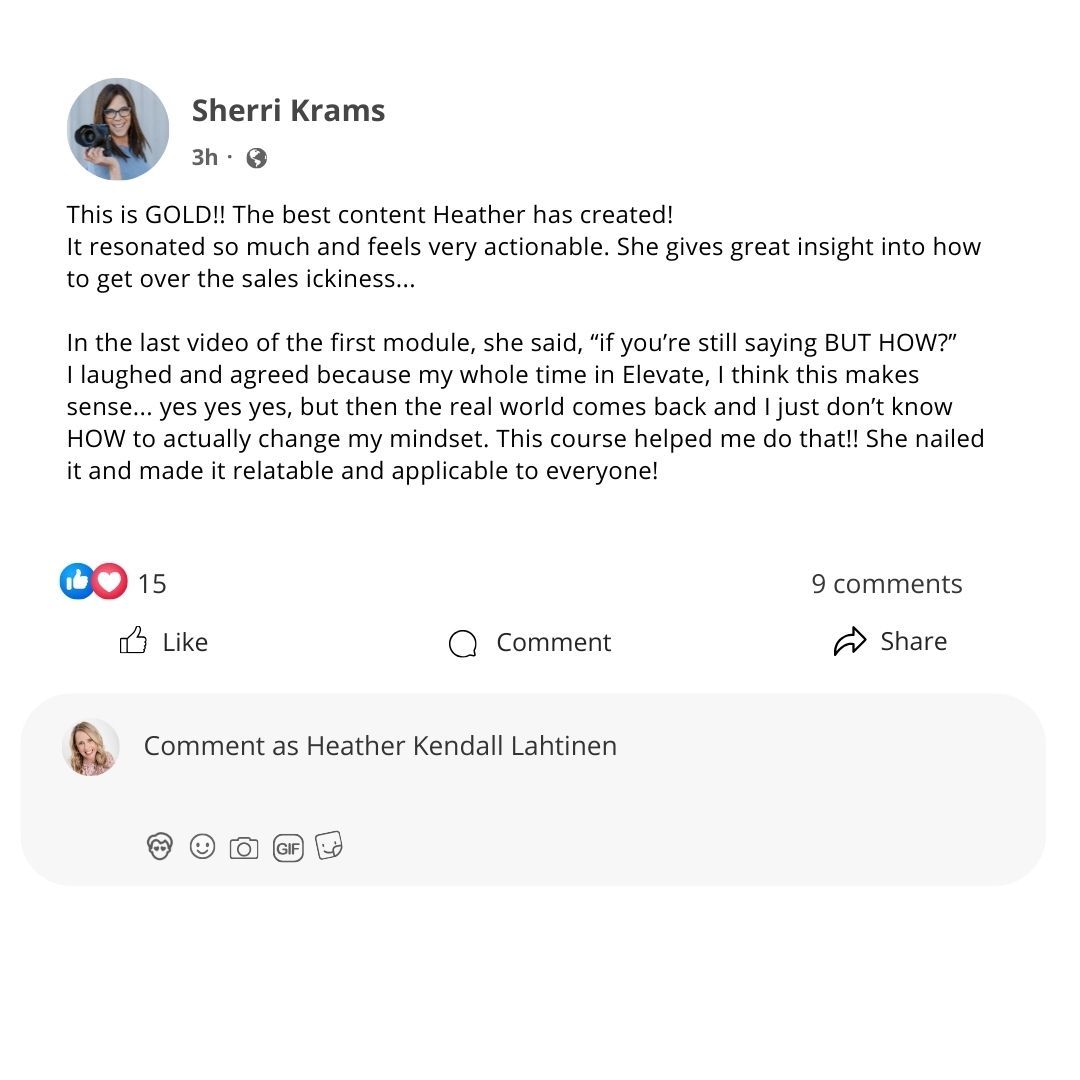The width and height of the screenshot is (1080, 1080).
Task: Click Sherri Krams' profile picture
Action: pos(118,129)
